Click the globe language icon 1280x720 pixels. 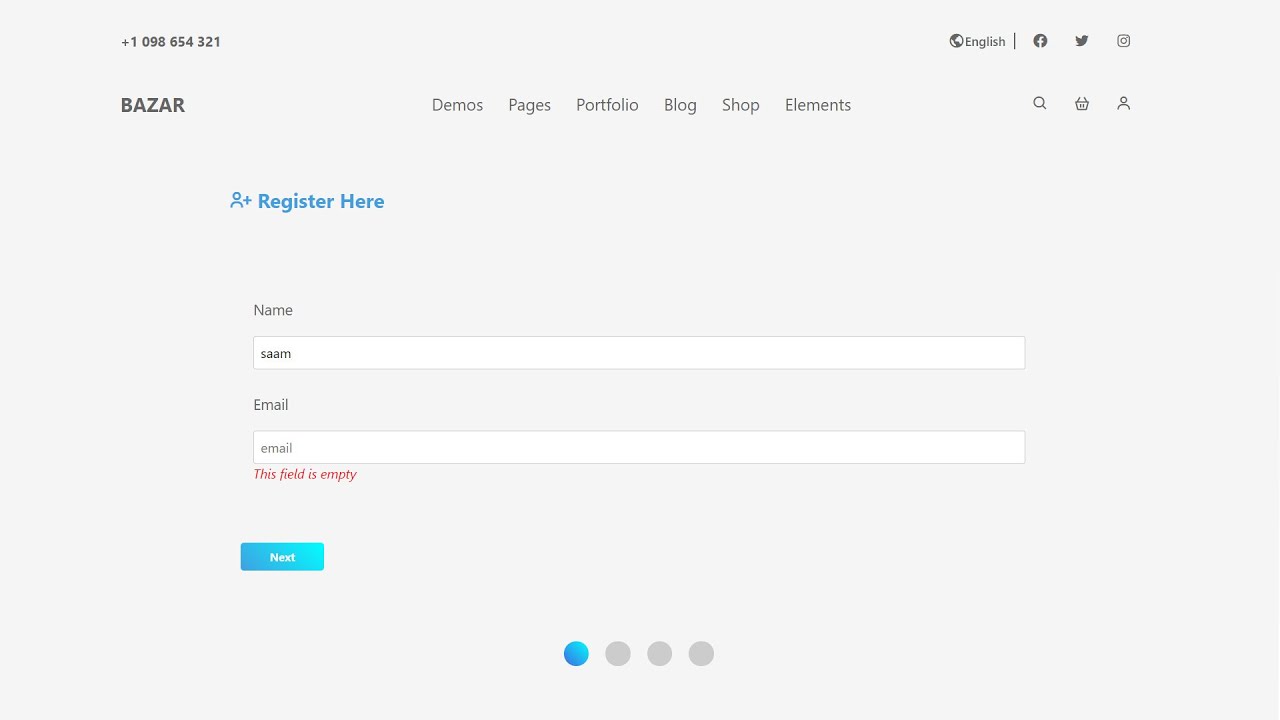click(x=956, y=41)
